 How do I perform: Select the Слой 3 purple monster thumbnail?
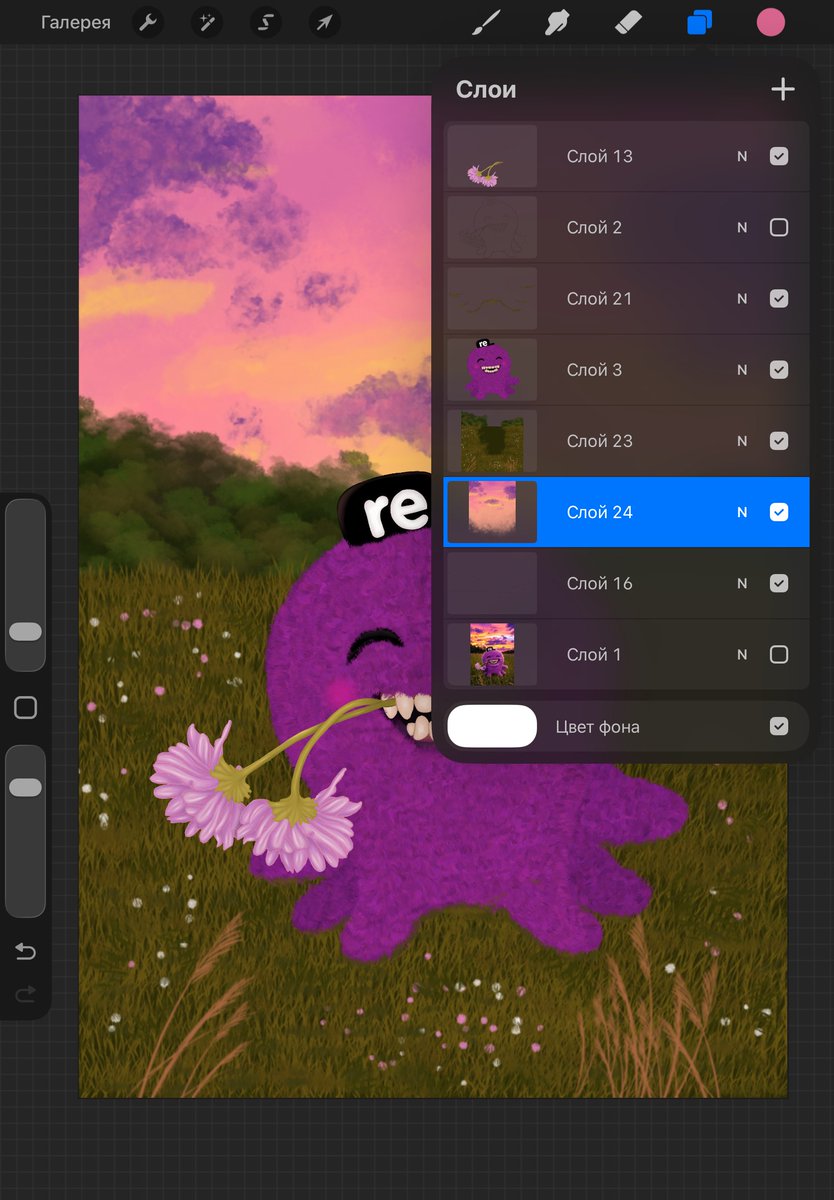click(492, 370)
